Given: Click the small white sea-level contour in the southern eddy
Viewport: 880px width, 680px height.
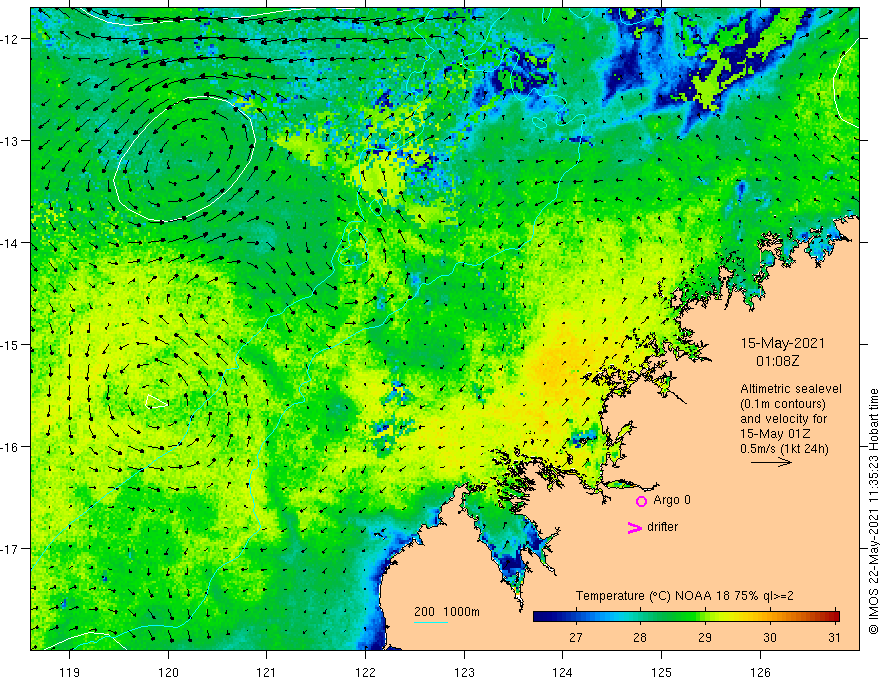Looking at the screenshot, I should click(156, 401).
